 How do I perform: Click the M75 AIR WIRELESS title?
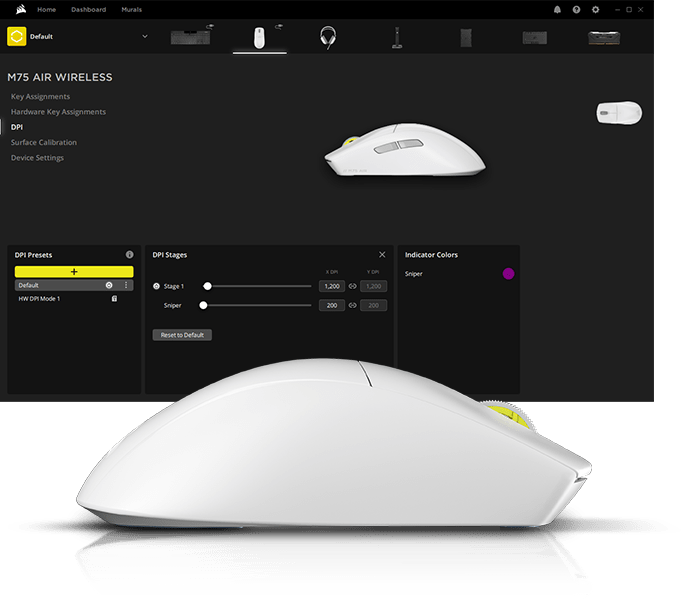click(60, 77)
